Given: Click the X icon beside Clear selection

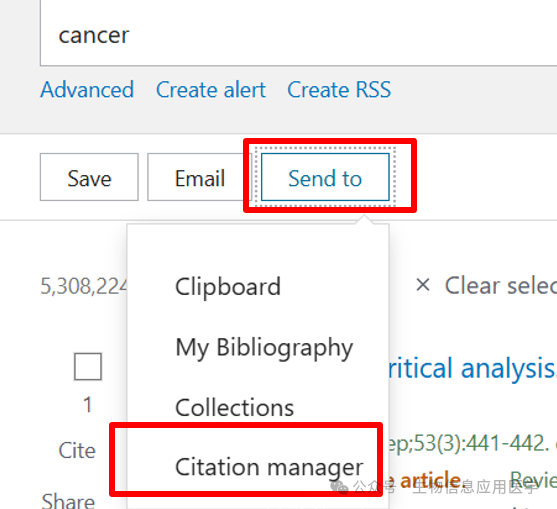Looking at the screenshot, I should (423, 285).
